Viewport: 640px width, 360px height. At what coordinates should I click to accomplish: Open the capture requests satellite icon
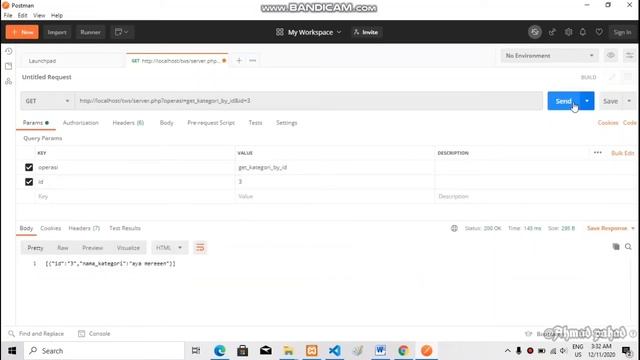[x=552, y=32]
